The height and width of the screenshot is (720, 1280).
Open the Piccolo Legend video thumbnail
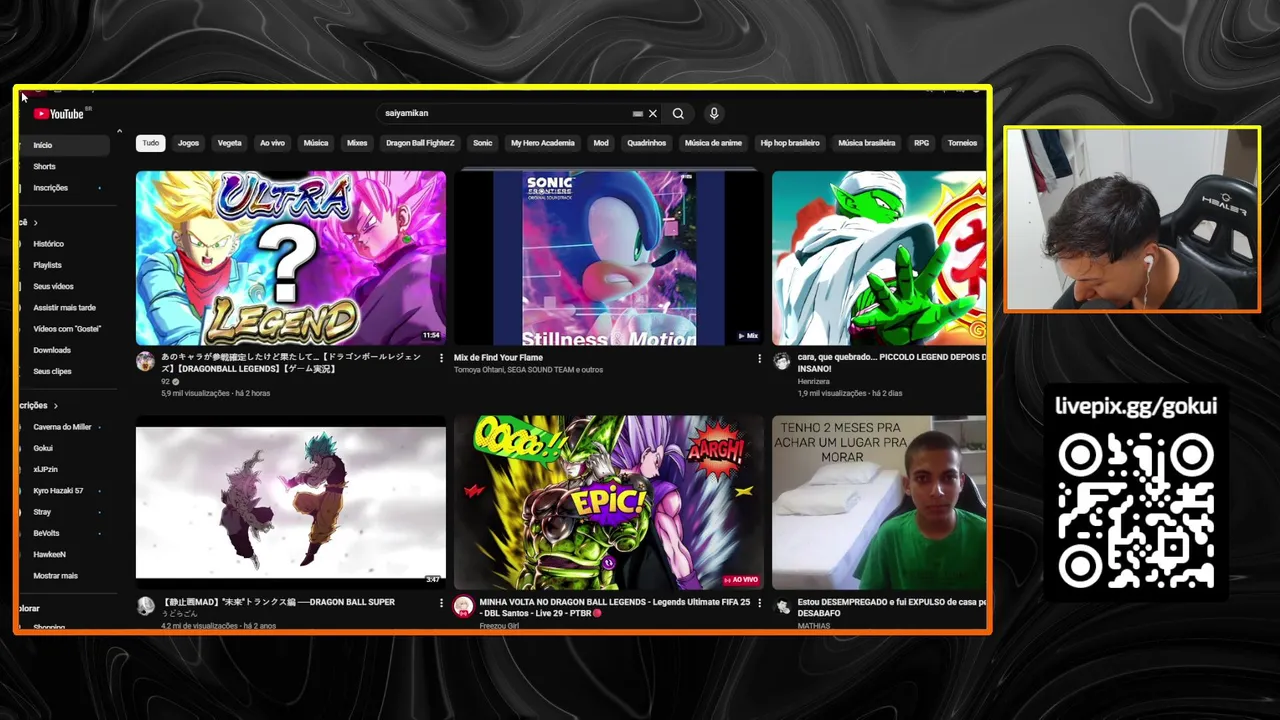(879, 258)
